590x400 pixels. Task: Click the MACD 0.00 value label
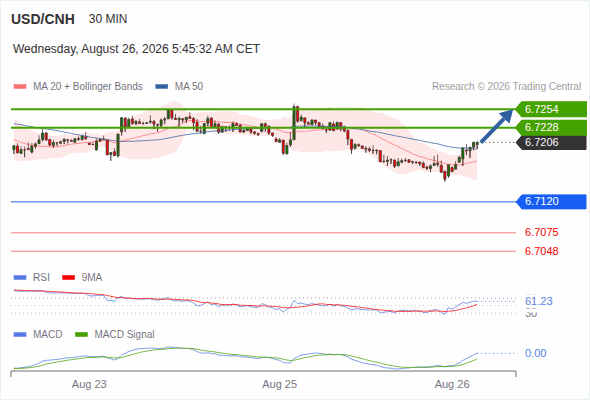click(x=536, y=353)
